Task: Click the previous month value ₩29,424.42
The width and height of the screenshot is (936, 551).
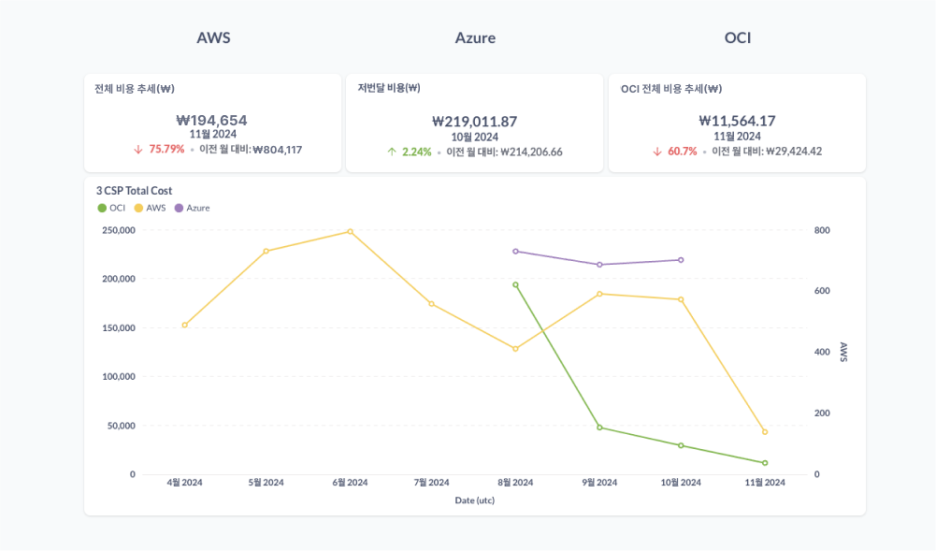Action: 794,152
